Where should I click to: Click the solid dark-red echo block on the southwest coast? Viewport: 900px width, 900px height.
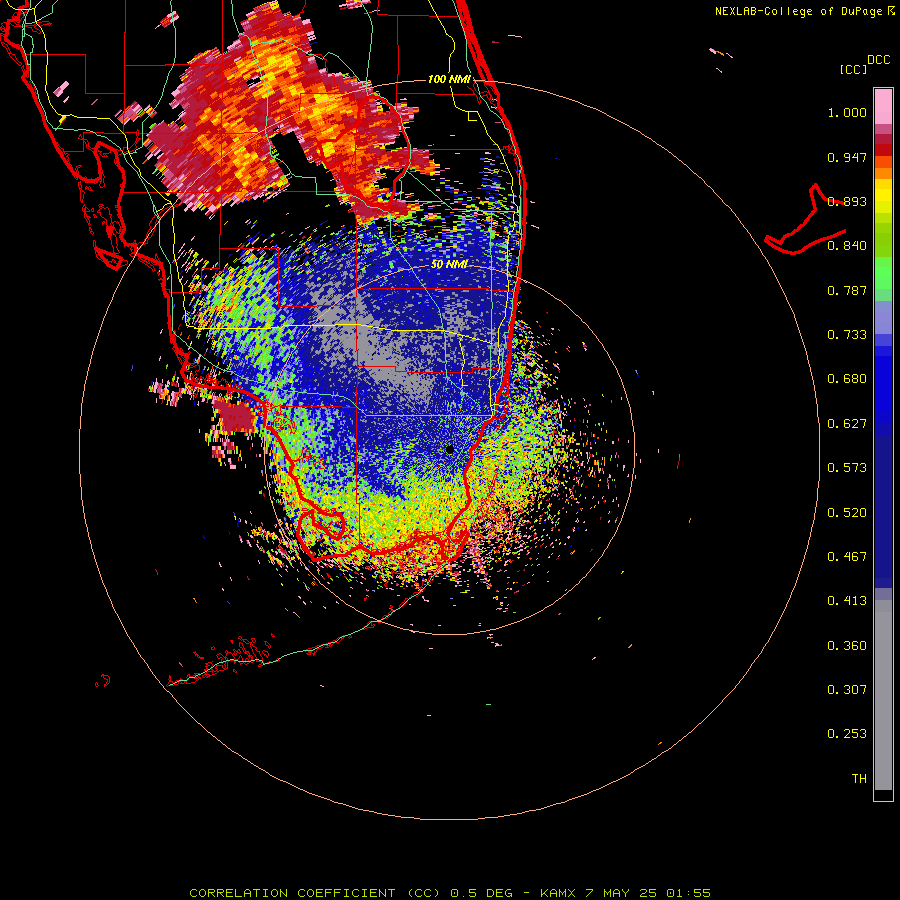click(x=235, y=417)
